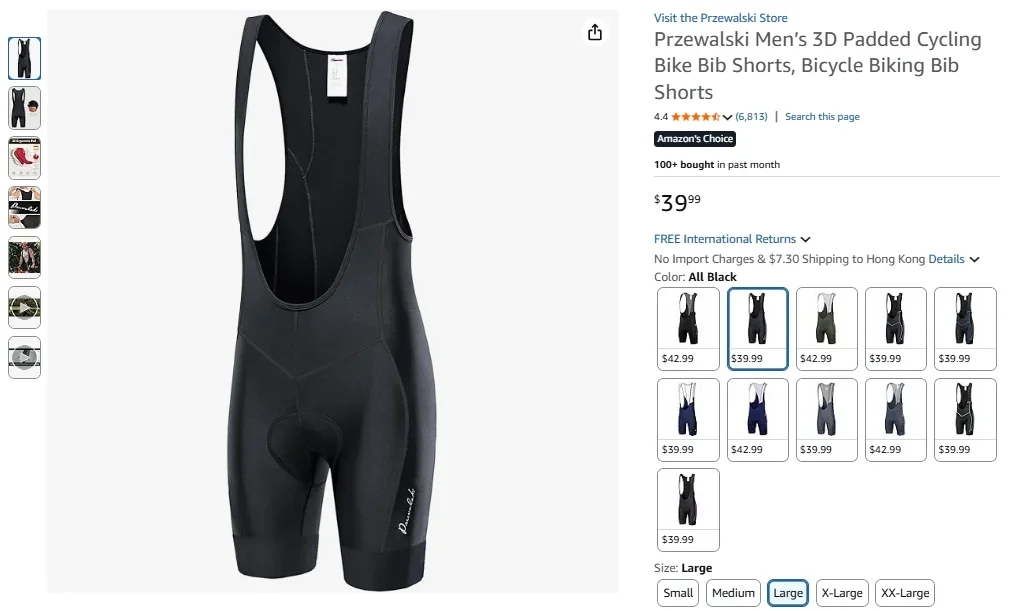Image resolution: width=1014 pixels, height=611 pixels.
Task: Select the Small size option
Action: (677, 592)
